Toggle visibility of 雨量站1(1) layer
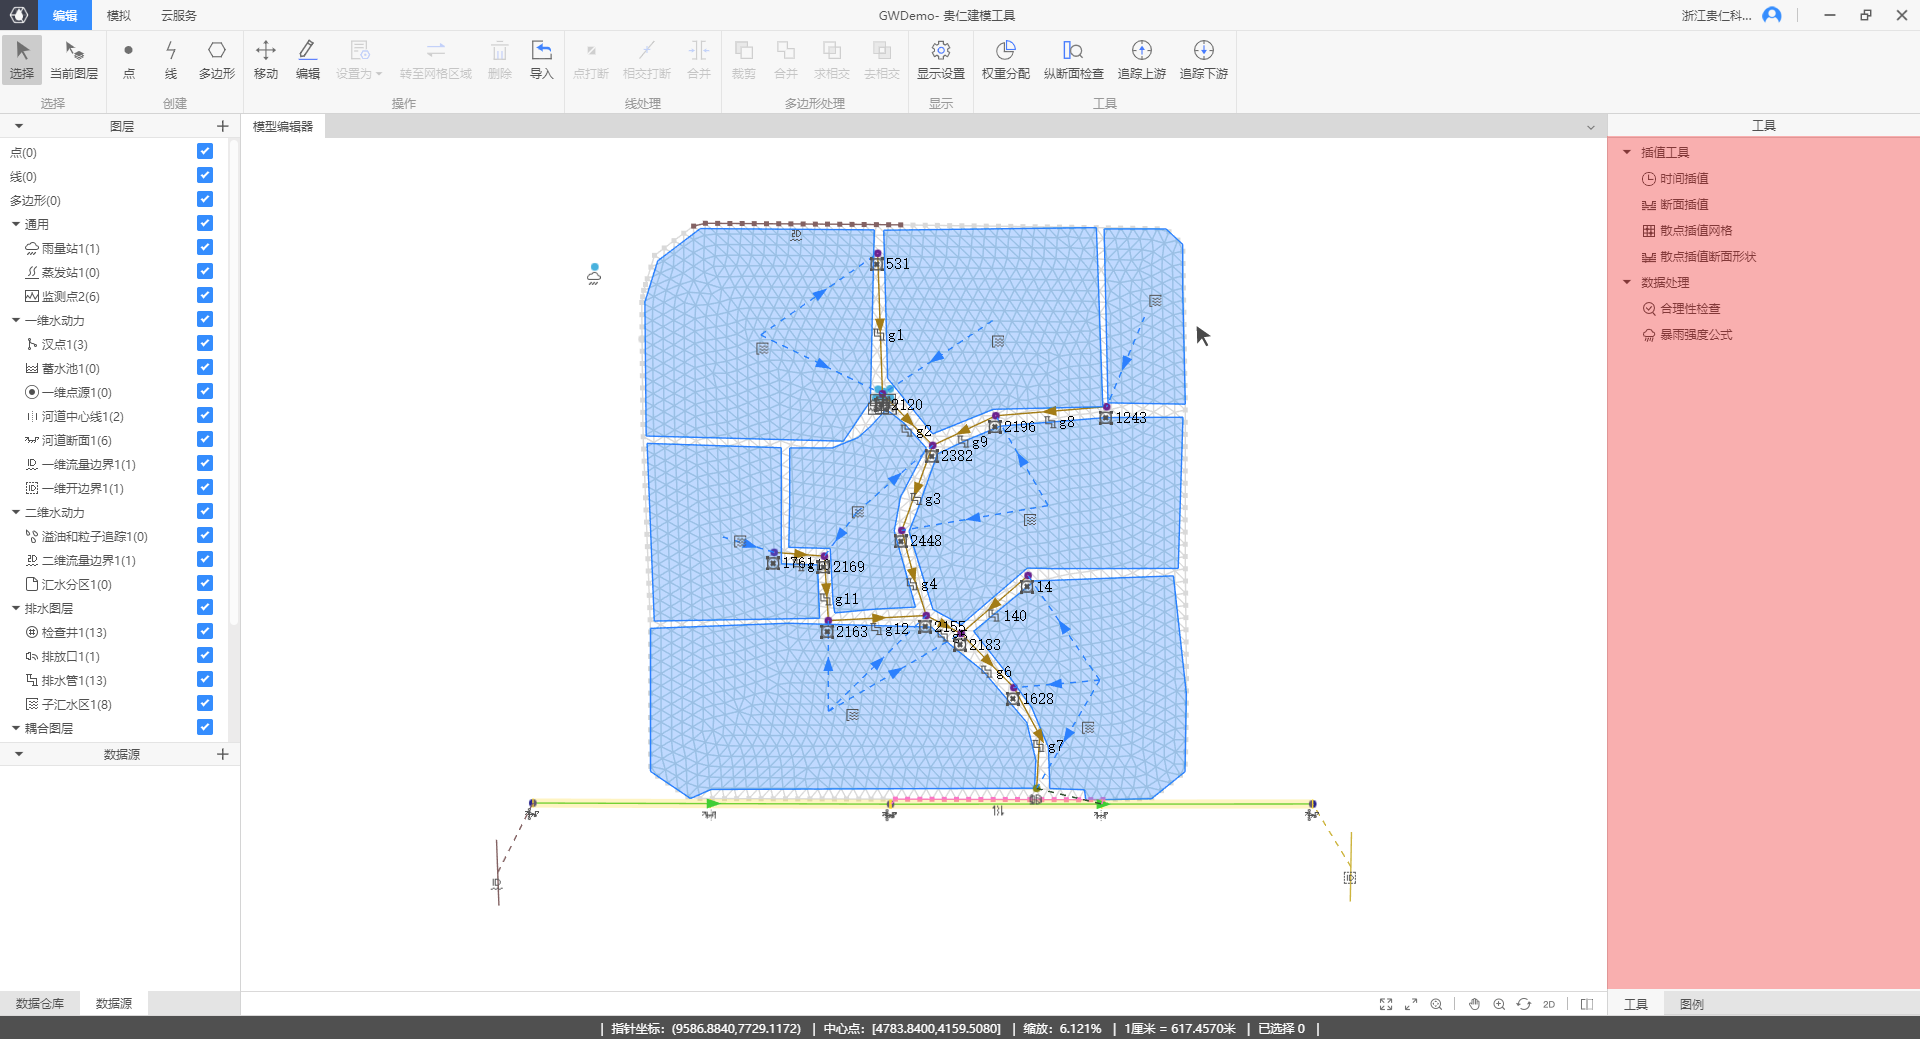Viewport: 1920px width, 1039px height. [x=205, y=248]
